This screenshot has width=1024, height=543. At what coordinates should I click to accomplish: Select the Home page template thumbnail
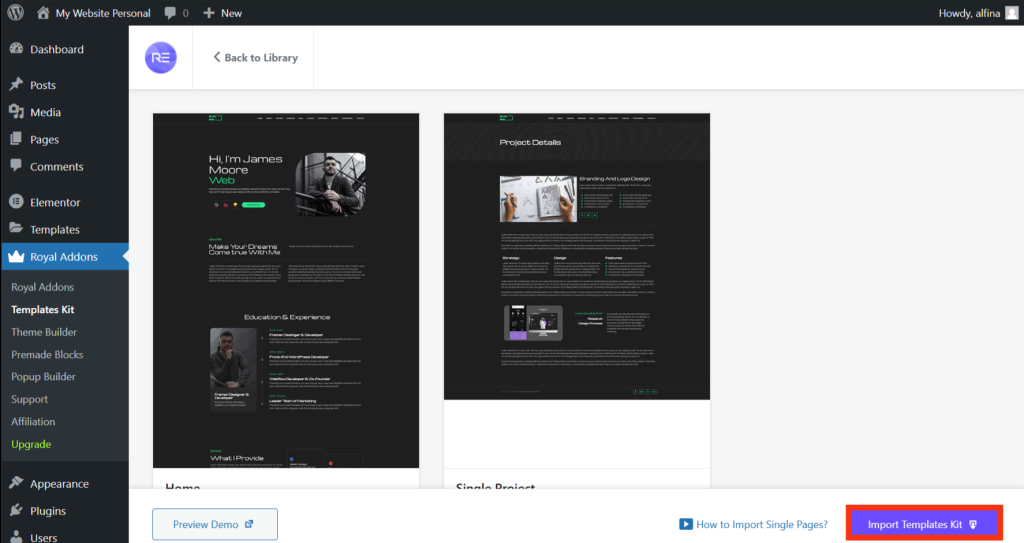tap(285, 290)
